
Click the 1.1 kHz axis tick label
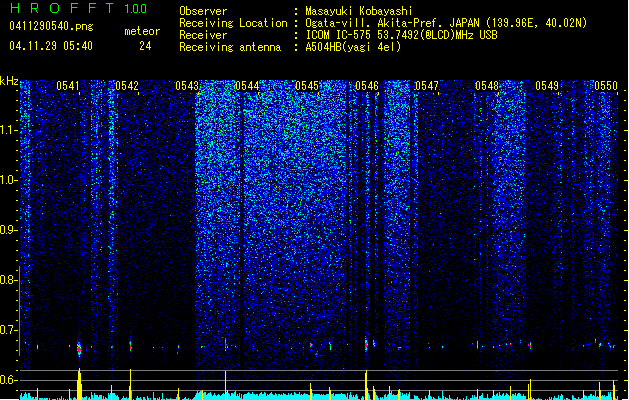point(8,130)
